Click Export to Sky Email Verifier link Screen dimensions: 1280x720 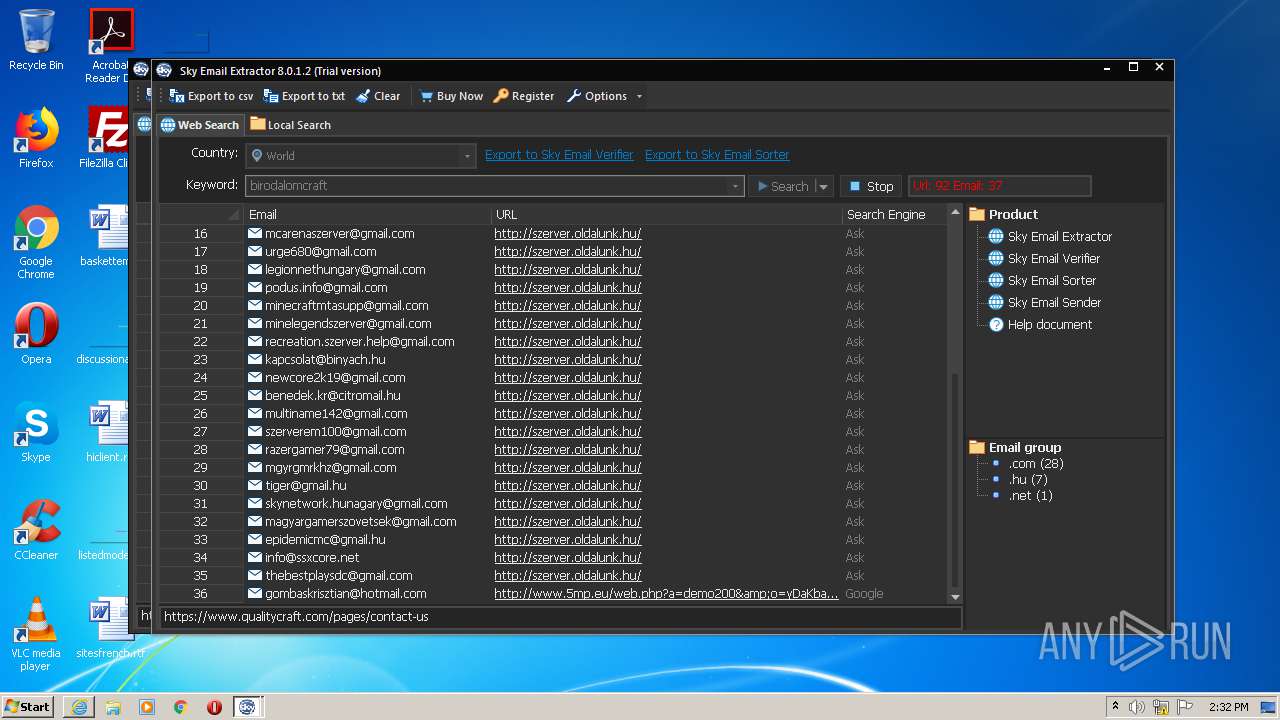pos(559,155)
